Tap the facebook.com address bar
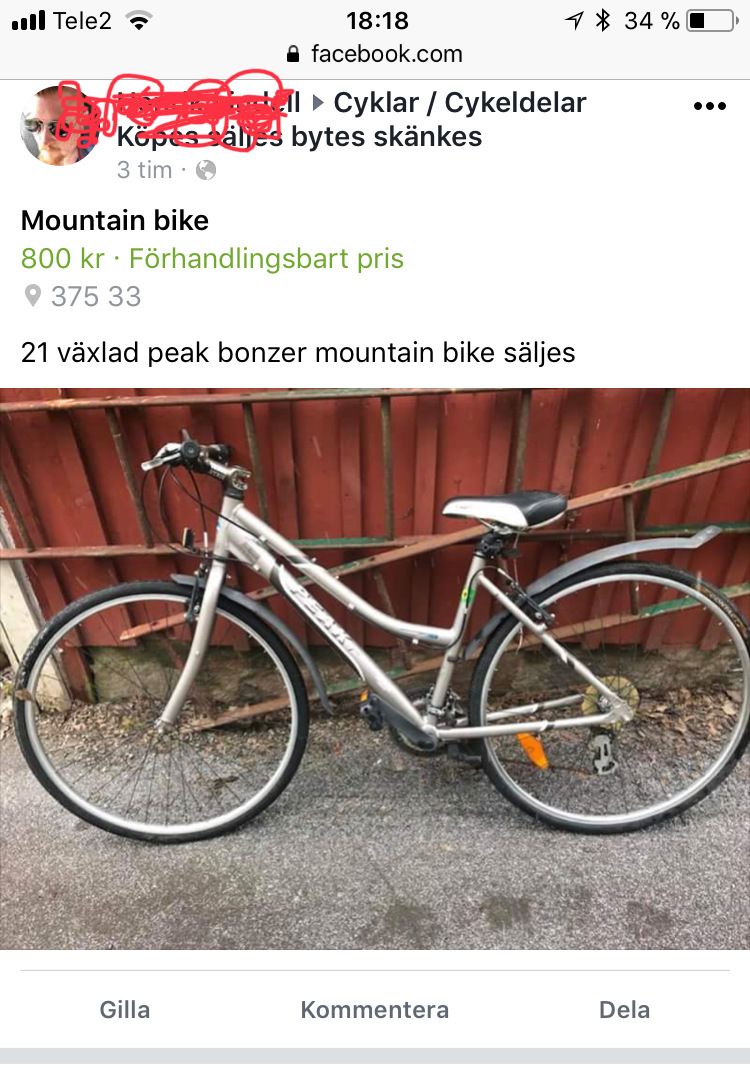Screen dimensions: 750x1068 pos(375,54)
